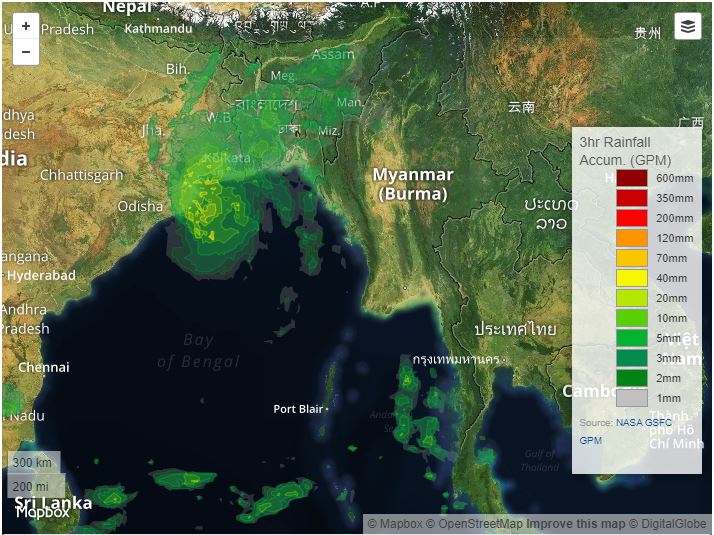Click the Port Blair city label
The image size is (714, 535).
point(298,409)
